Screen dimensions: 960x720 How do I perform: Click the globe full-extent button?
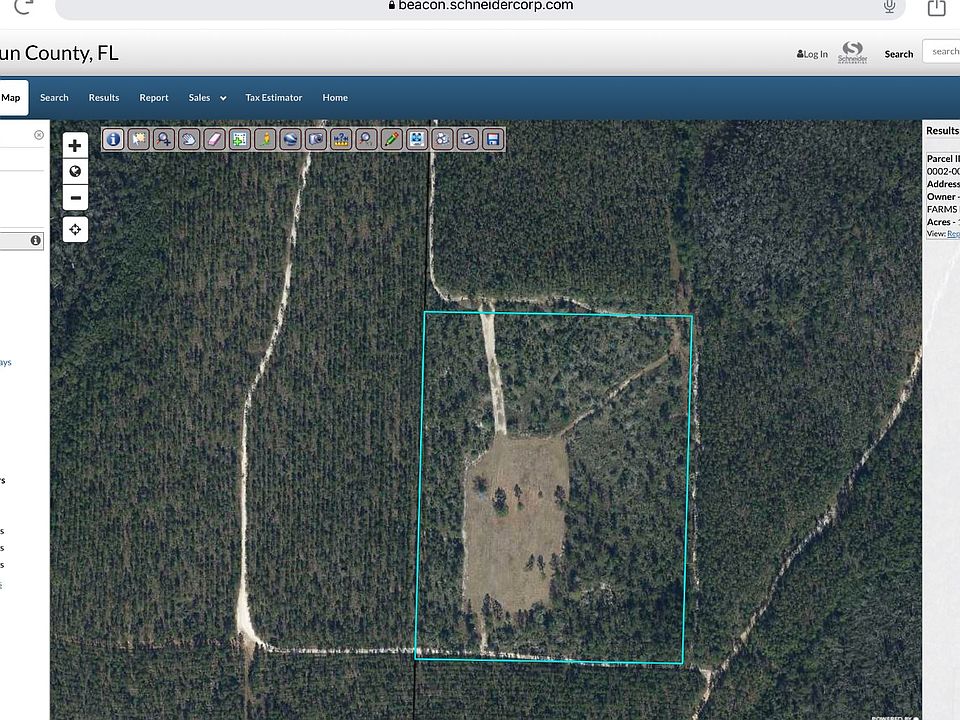point(75,171)
